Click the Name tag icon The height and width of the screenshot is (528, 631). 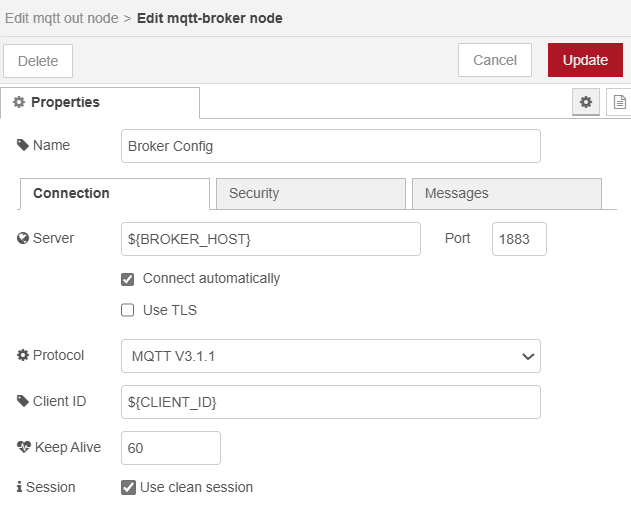coord(23,145)
